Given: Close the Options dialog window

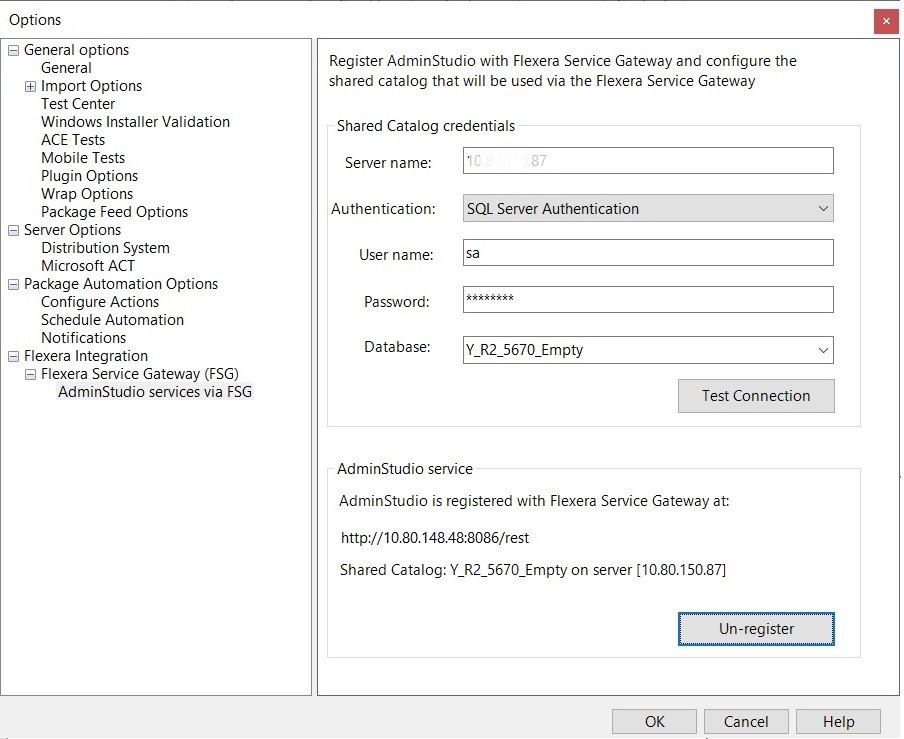Looking at the screenshot, I should click(884, 21).
